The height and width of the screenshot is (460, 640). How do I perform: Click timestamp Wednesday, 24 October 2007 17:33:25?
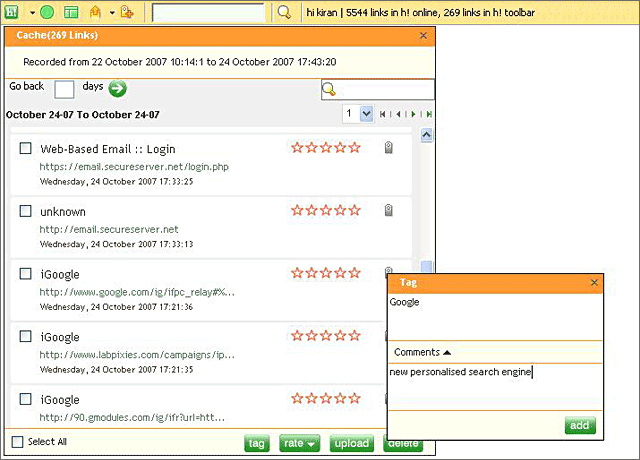pyautogui.click(x=116, y=182)
